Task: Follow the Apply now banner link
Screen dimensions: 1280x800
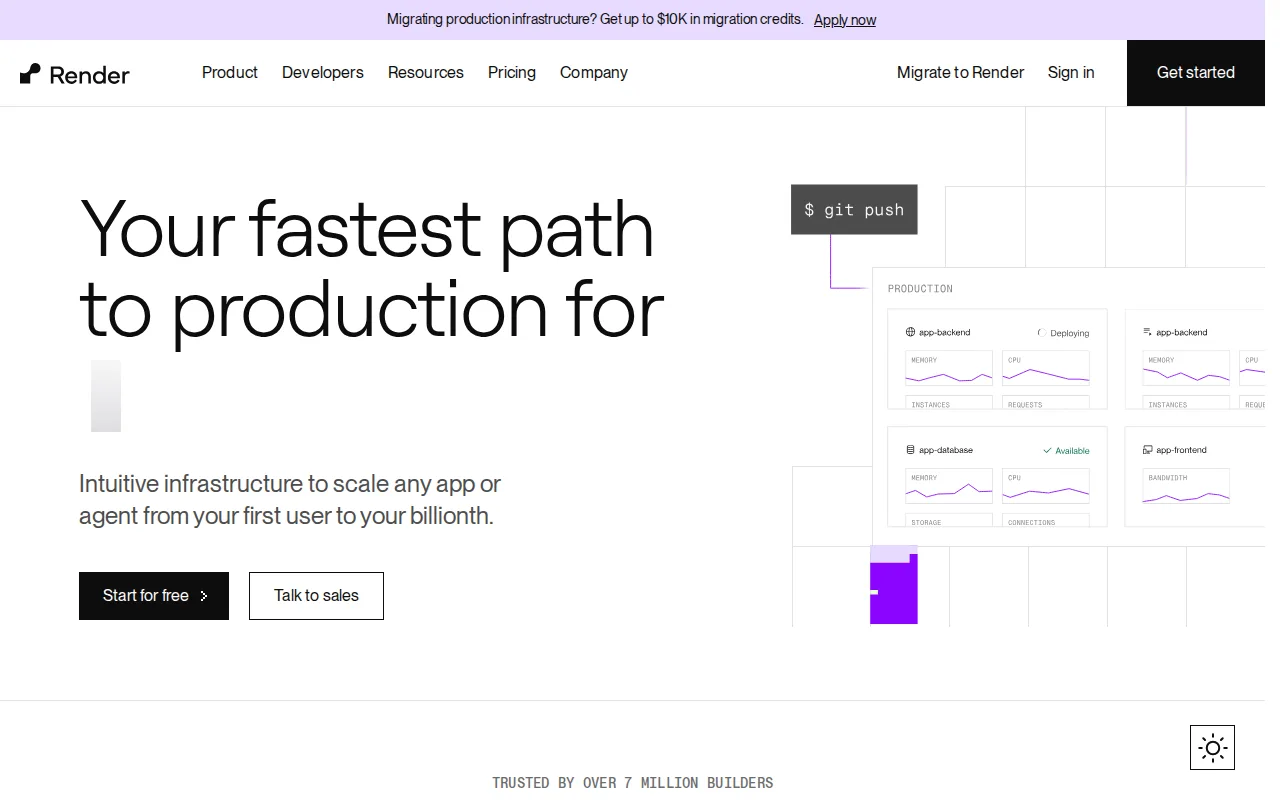Action: [x=845, y=20]
